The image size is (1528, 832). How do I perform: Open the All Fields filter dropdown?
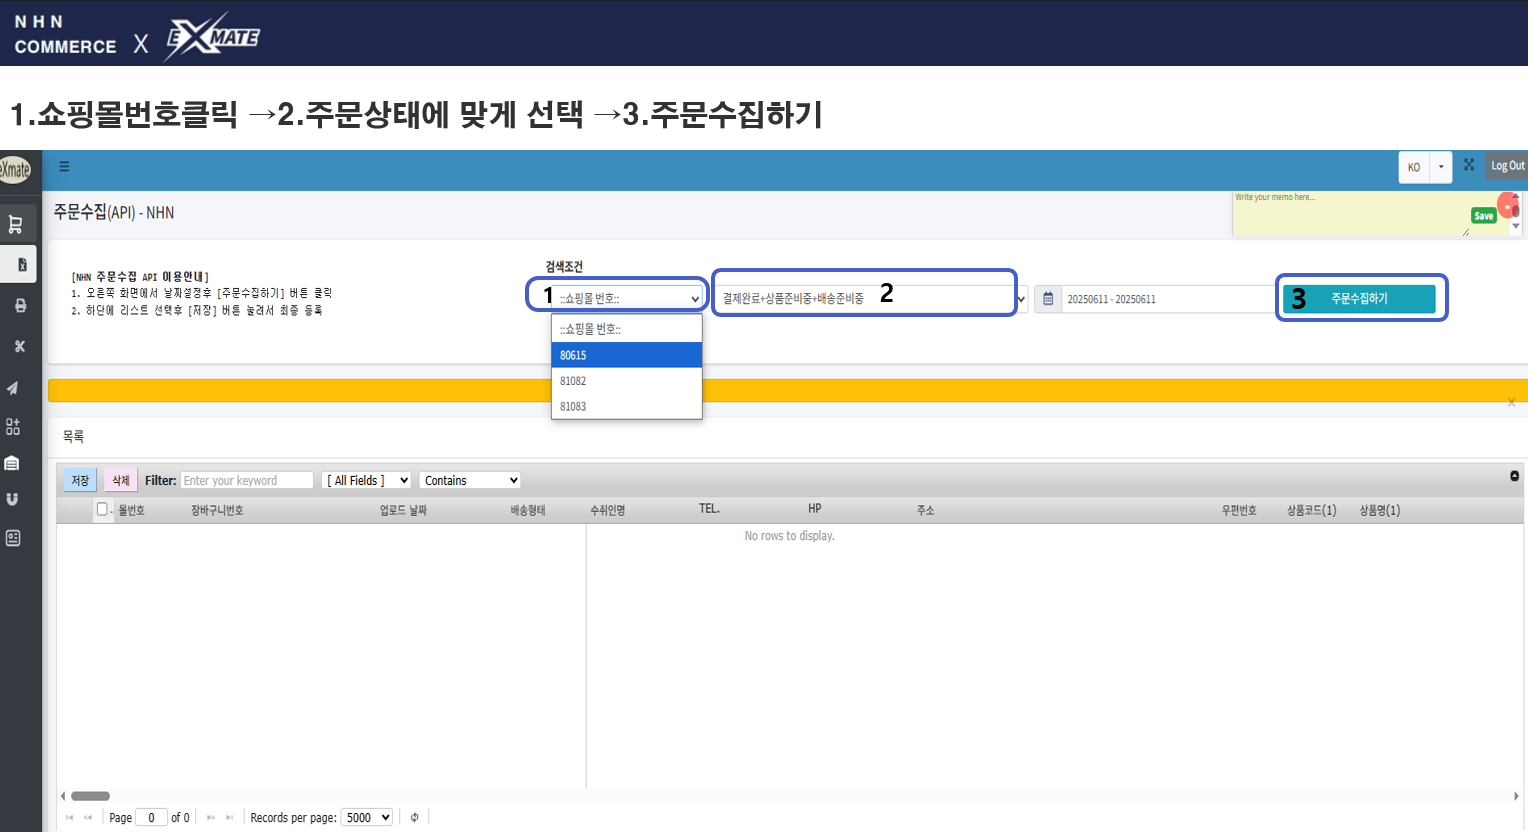[x=367, y=481]
